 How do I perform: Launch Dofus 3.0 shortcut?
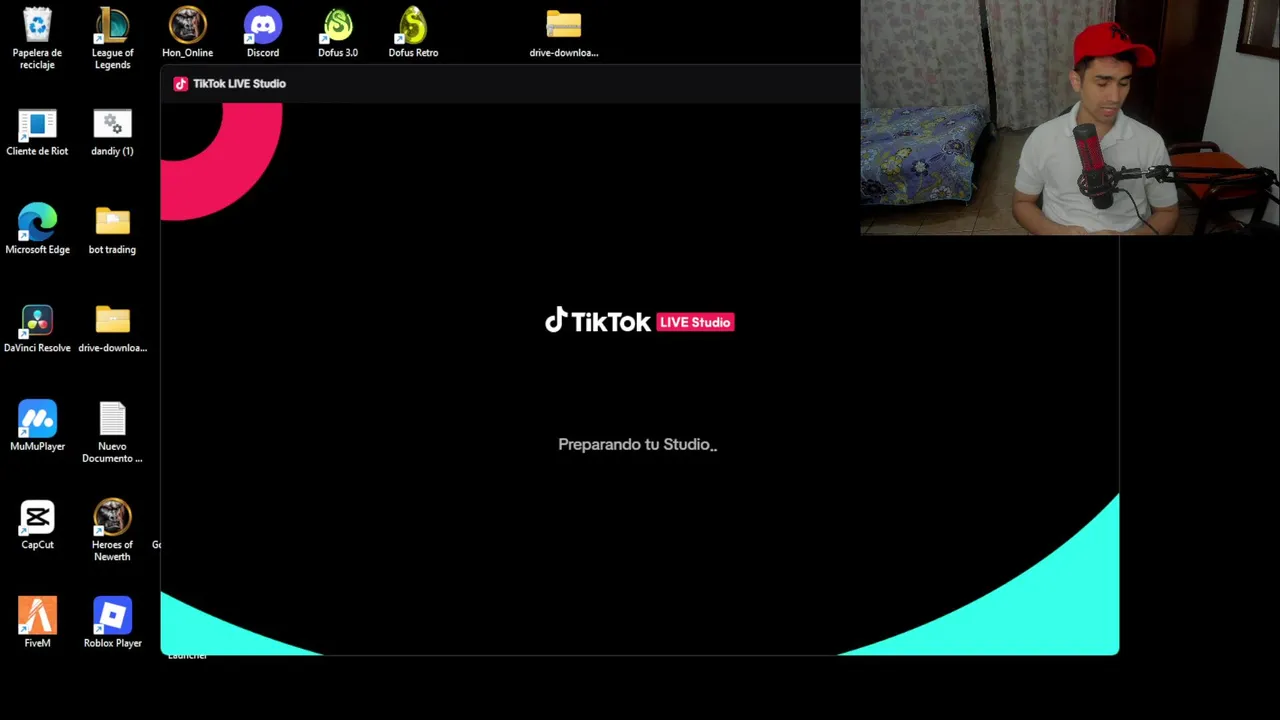338,32
